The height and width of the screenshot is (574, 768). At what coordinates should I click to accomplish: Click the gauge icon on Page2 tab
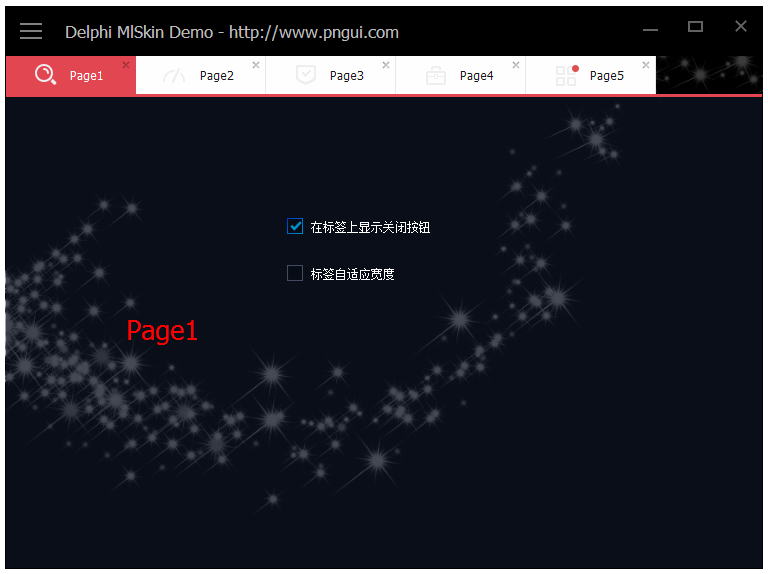pos(175,75)
